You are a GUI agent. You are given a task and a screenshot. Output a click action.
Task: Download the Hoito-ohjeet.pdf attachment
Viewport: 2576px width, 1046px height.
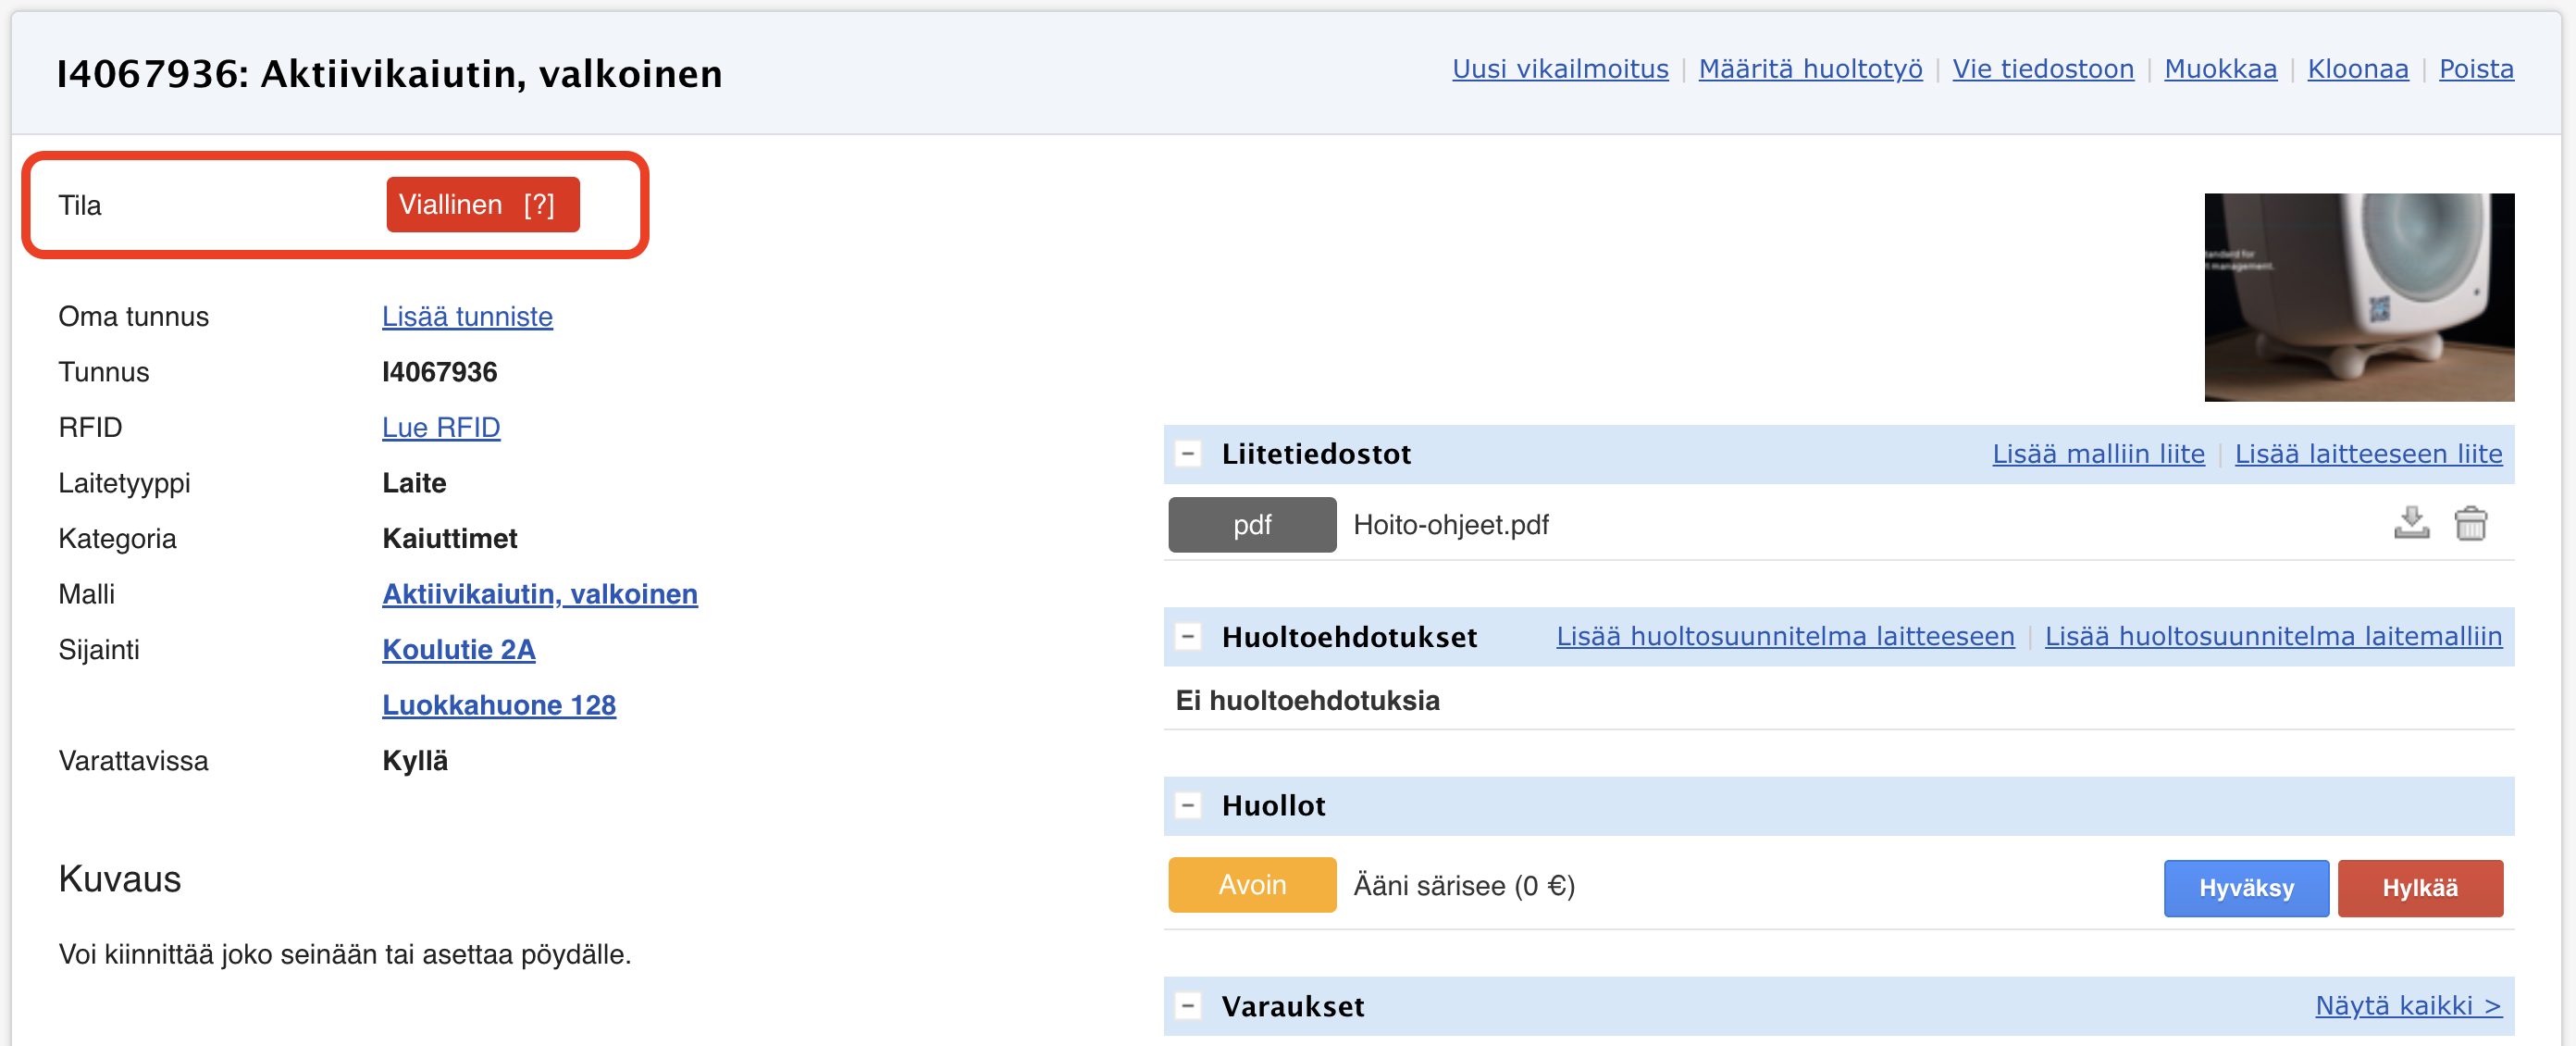[x=2411, y=523]
